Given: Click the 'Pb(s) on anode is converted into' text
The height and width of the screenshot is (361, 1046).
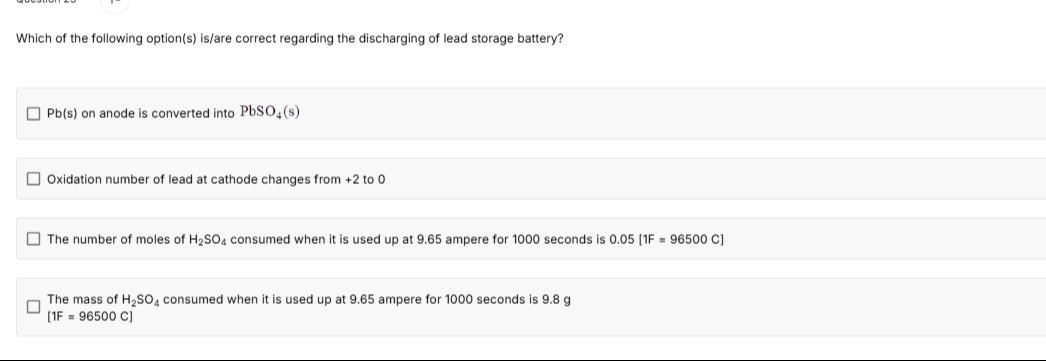Looking at the screenshot, I should [141, 113].
